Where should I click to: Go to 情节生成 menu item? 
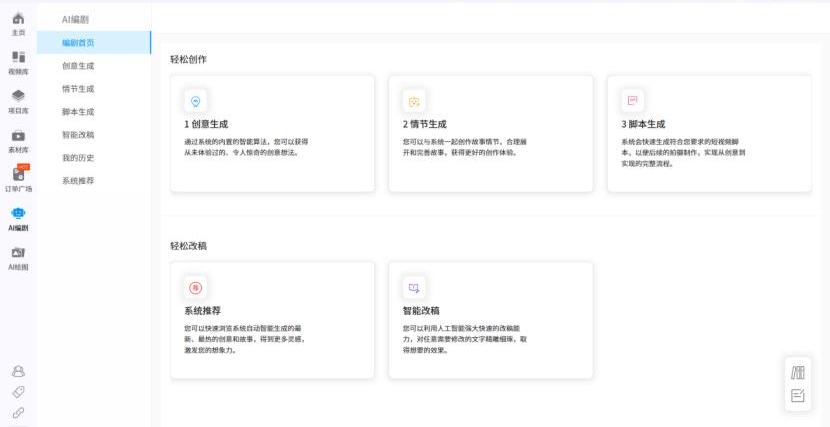point(78,89)
